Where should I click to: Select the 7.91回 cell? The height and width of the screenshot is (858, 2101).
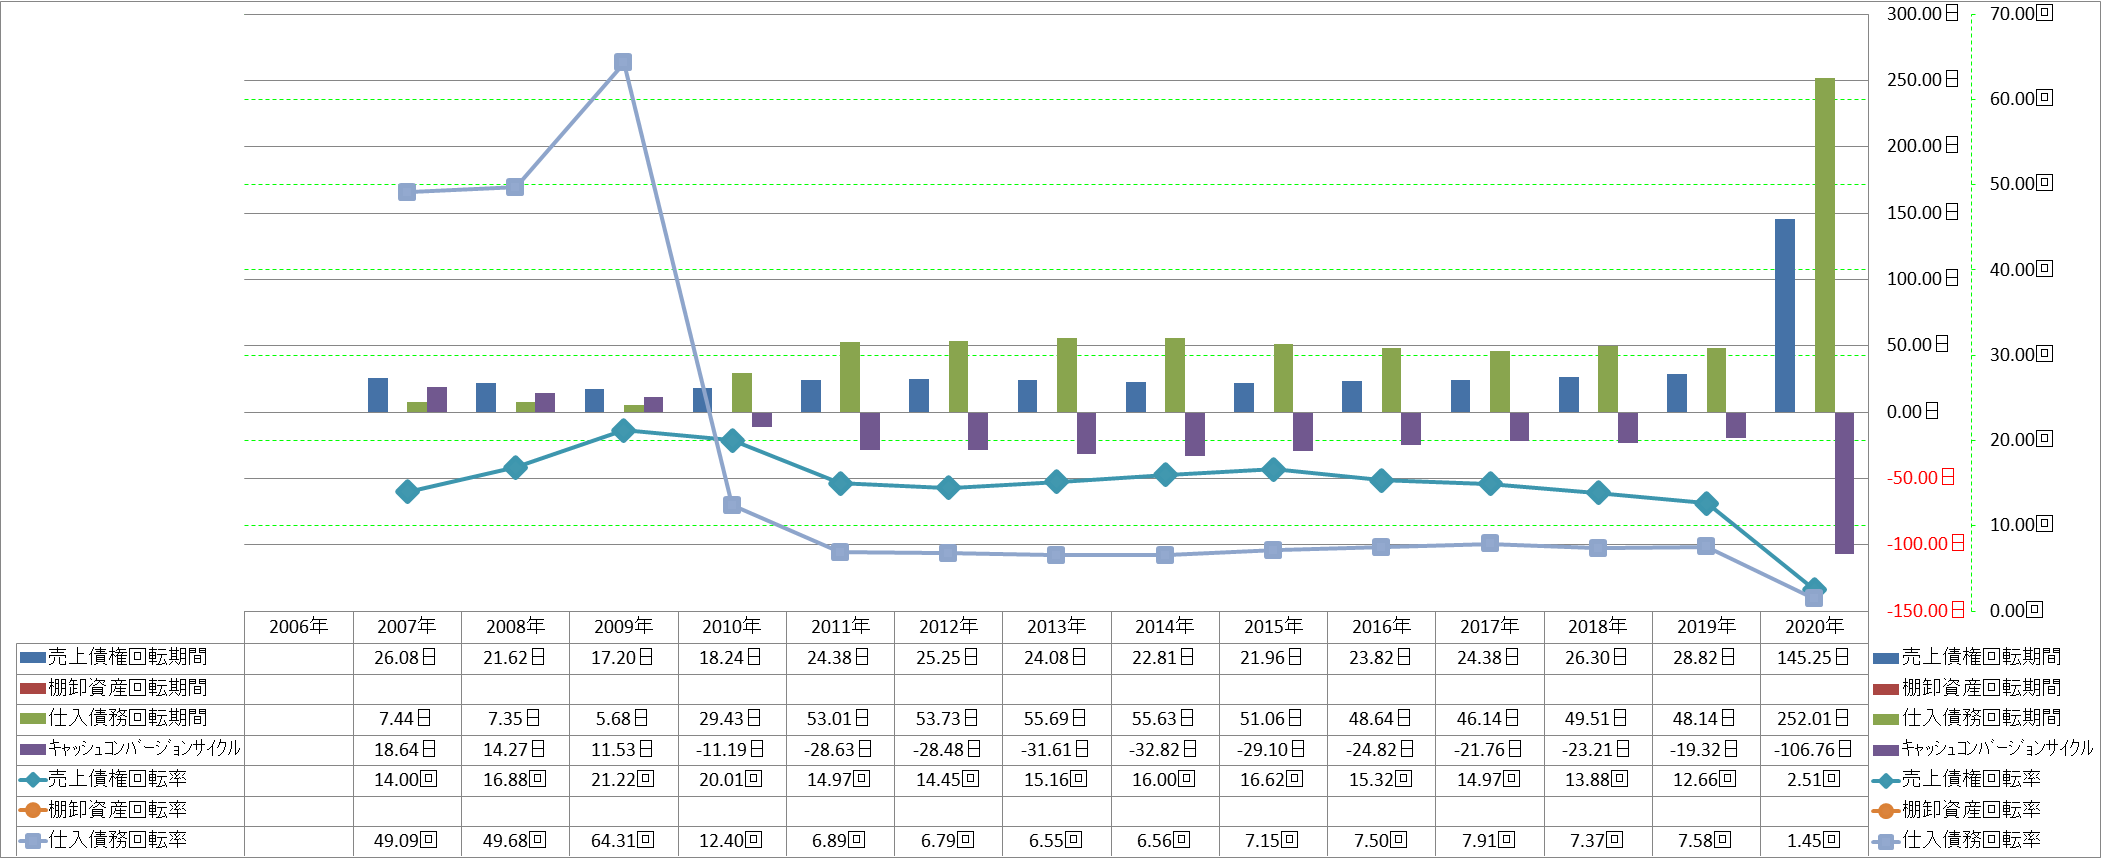pos(1489,841)
